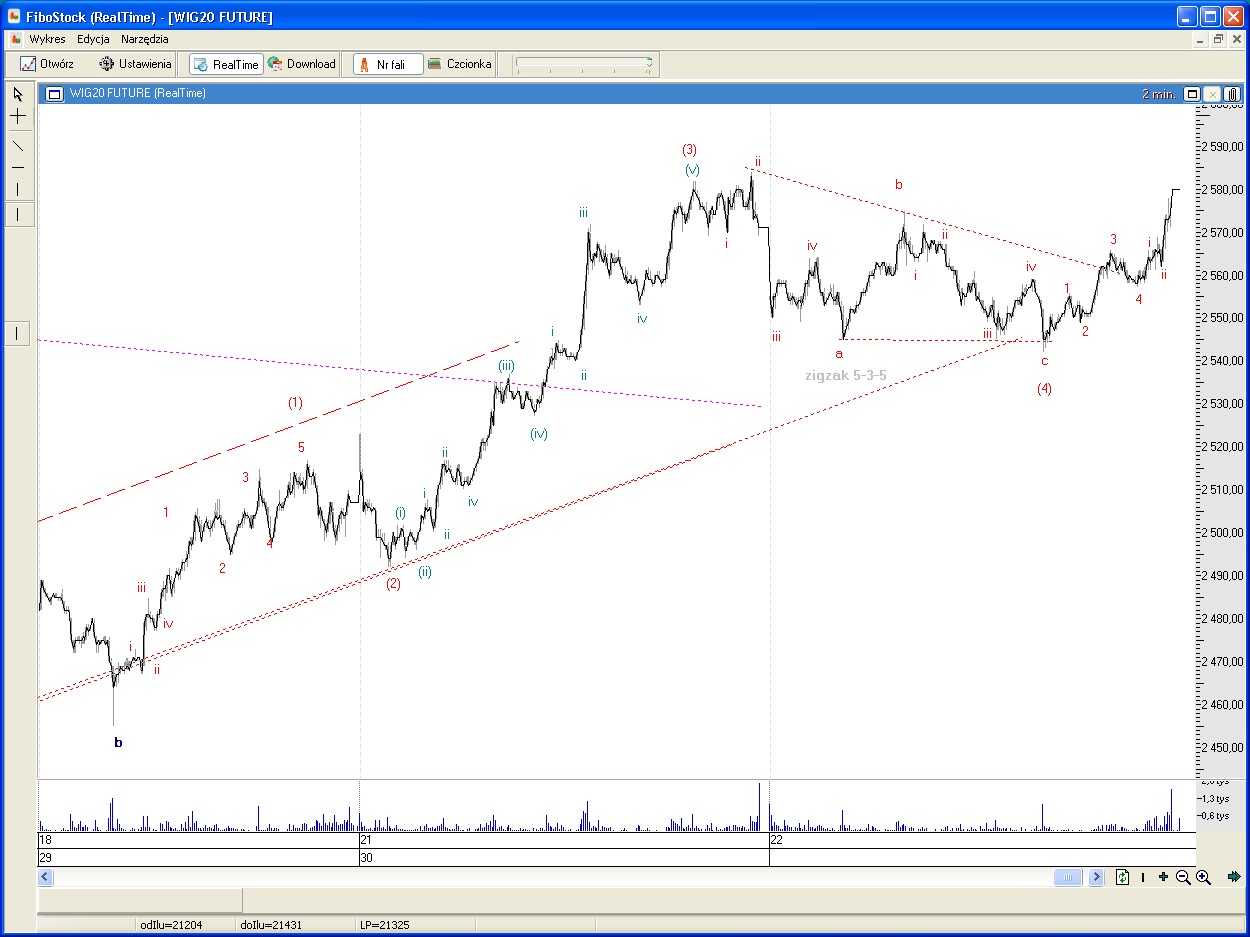Image resolution: width=1250 pixels, height=937 pixels.
Task: Click the horizontal scrollbar right arrow
Action: coord(1096,877)
